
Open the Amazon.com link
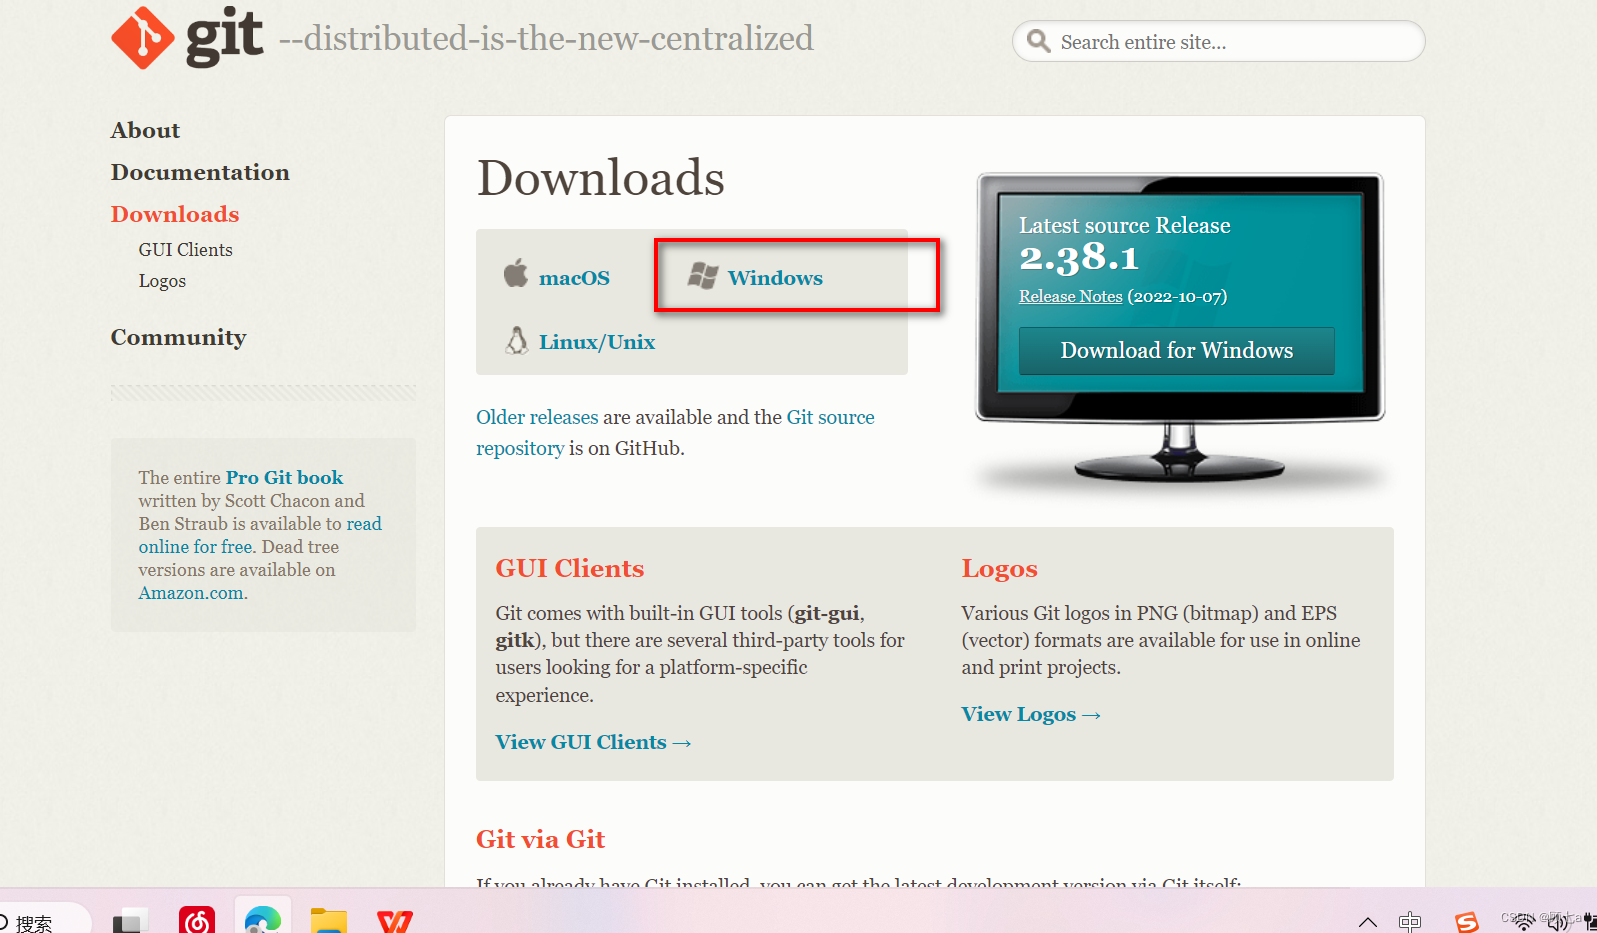pyautogui.click(x=191, y=593)
